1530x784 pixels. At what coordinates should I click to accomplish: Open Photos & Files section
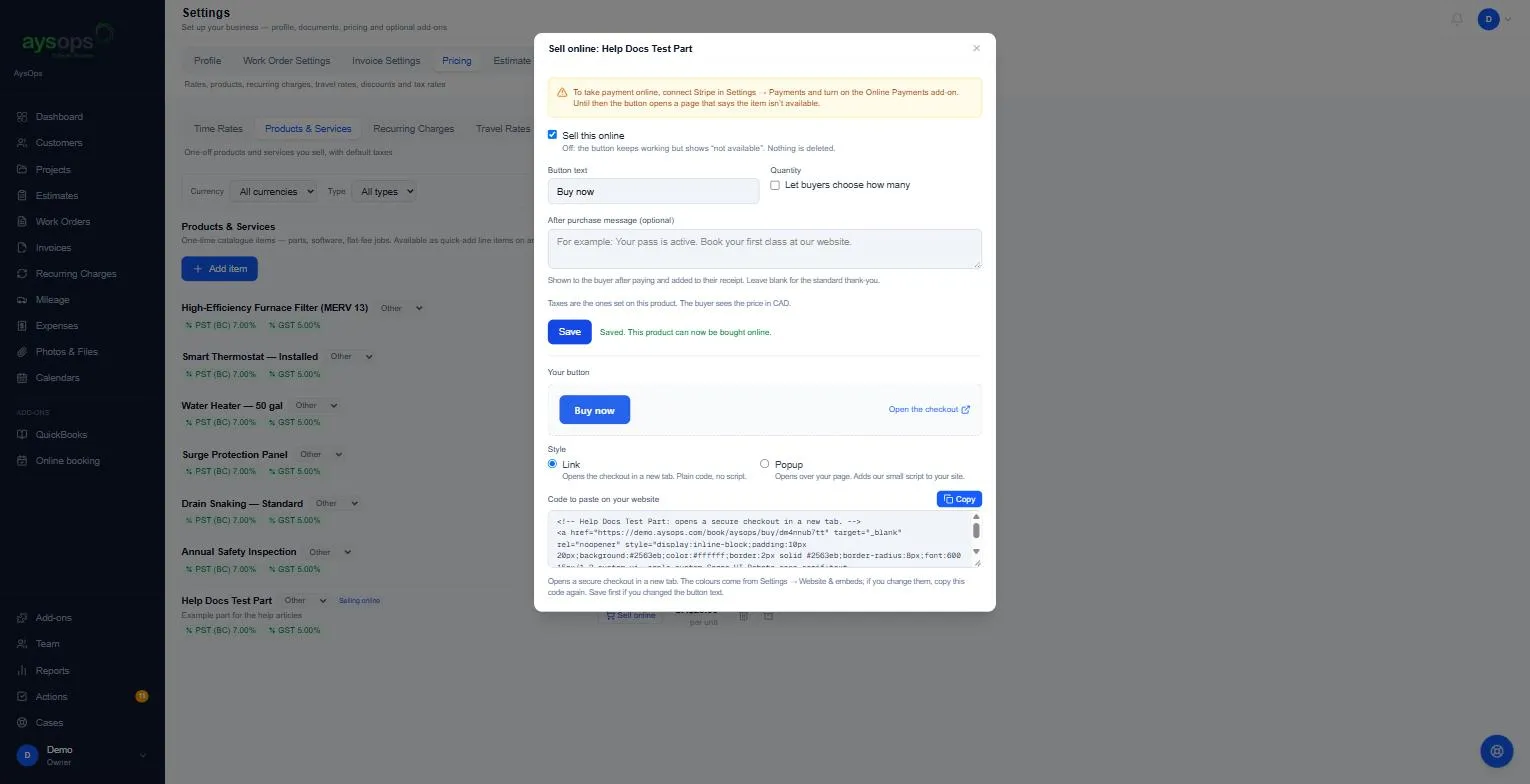(x=66, y=351)
